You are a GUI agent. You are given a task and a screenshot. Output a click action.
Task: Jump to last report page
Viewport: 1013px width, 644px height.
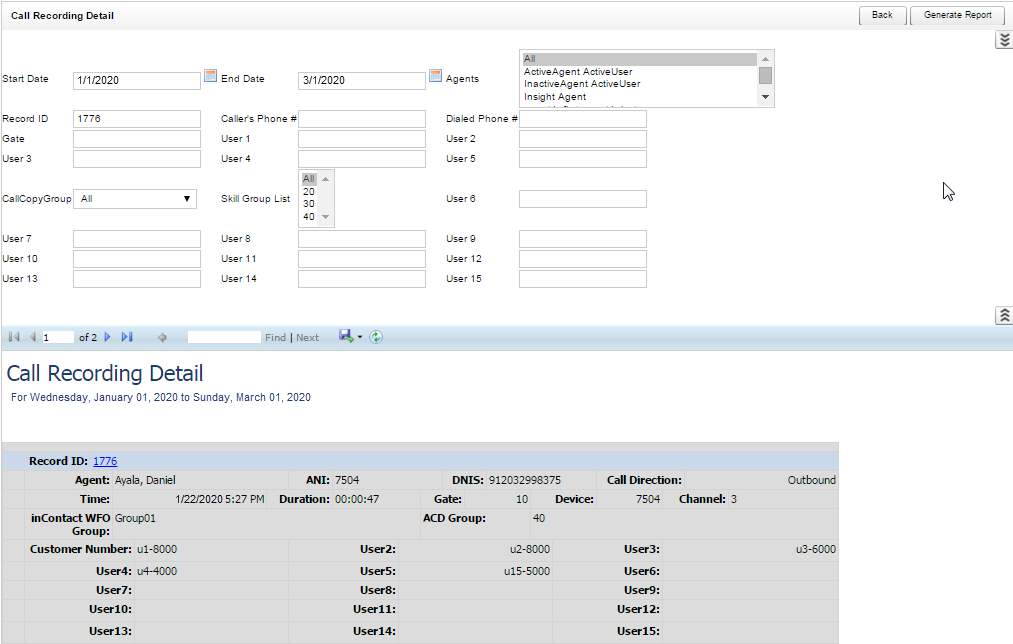(x=127, y=337)
